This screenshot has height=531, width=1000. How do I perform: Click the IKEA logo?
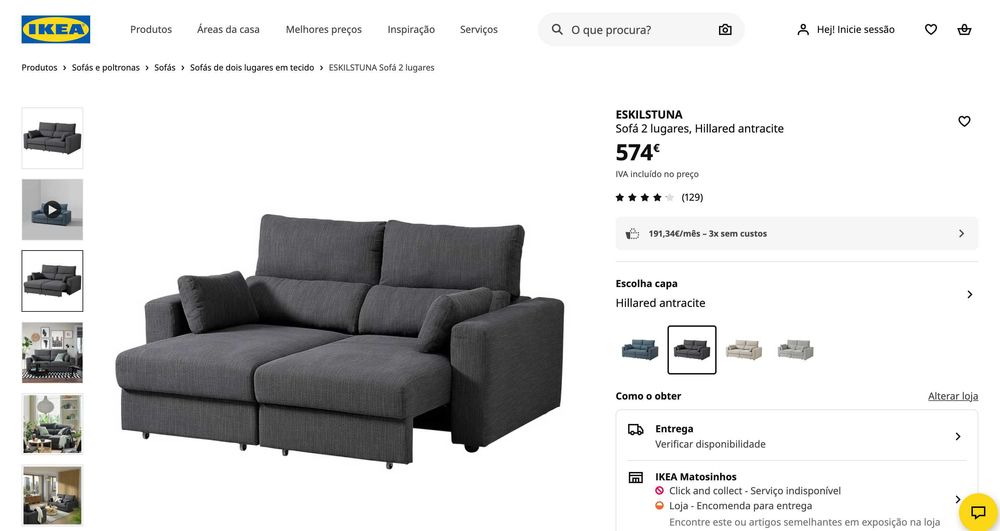click(x=55, y=29)
